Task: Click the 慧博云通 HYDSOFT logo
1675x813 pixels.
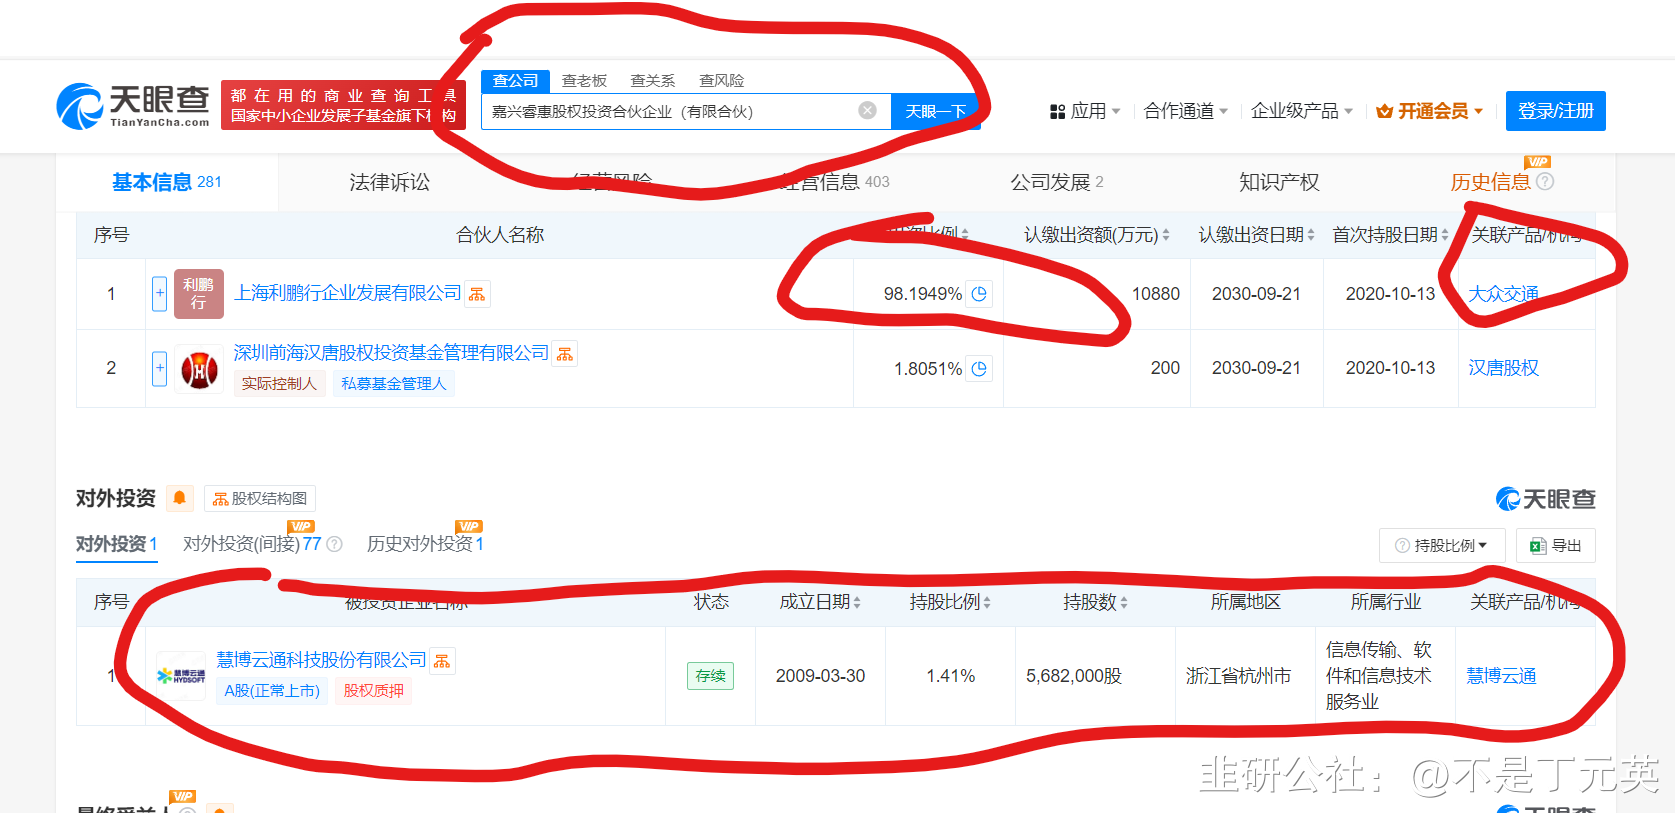Action: point(181,676)
